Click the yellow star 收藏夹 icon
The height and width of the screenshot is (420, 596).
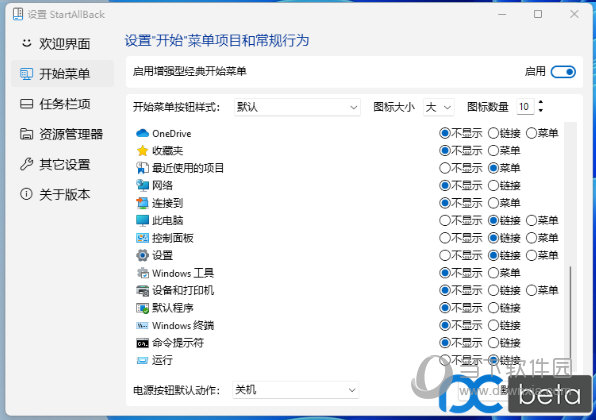(142, 151)
